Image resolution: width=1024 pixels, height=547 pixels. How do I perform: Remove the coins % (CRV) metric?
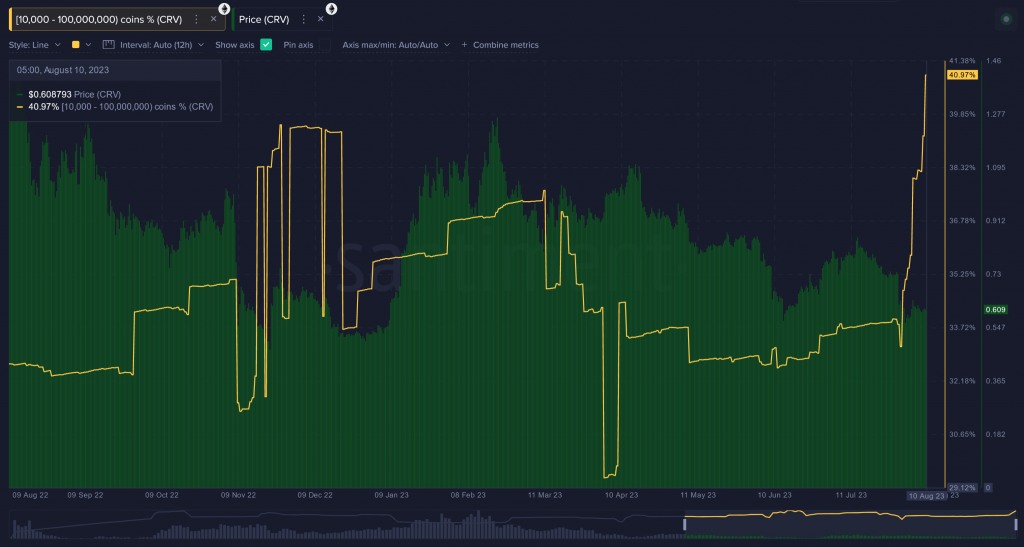(x=213, y=19)
